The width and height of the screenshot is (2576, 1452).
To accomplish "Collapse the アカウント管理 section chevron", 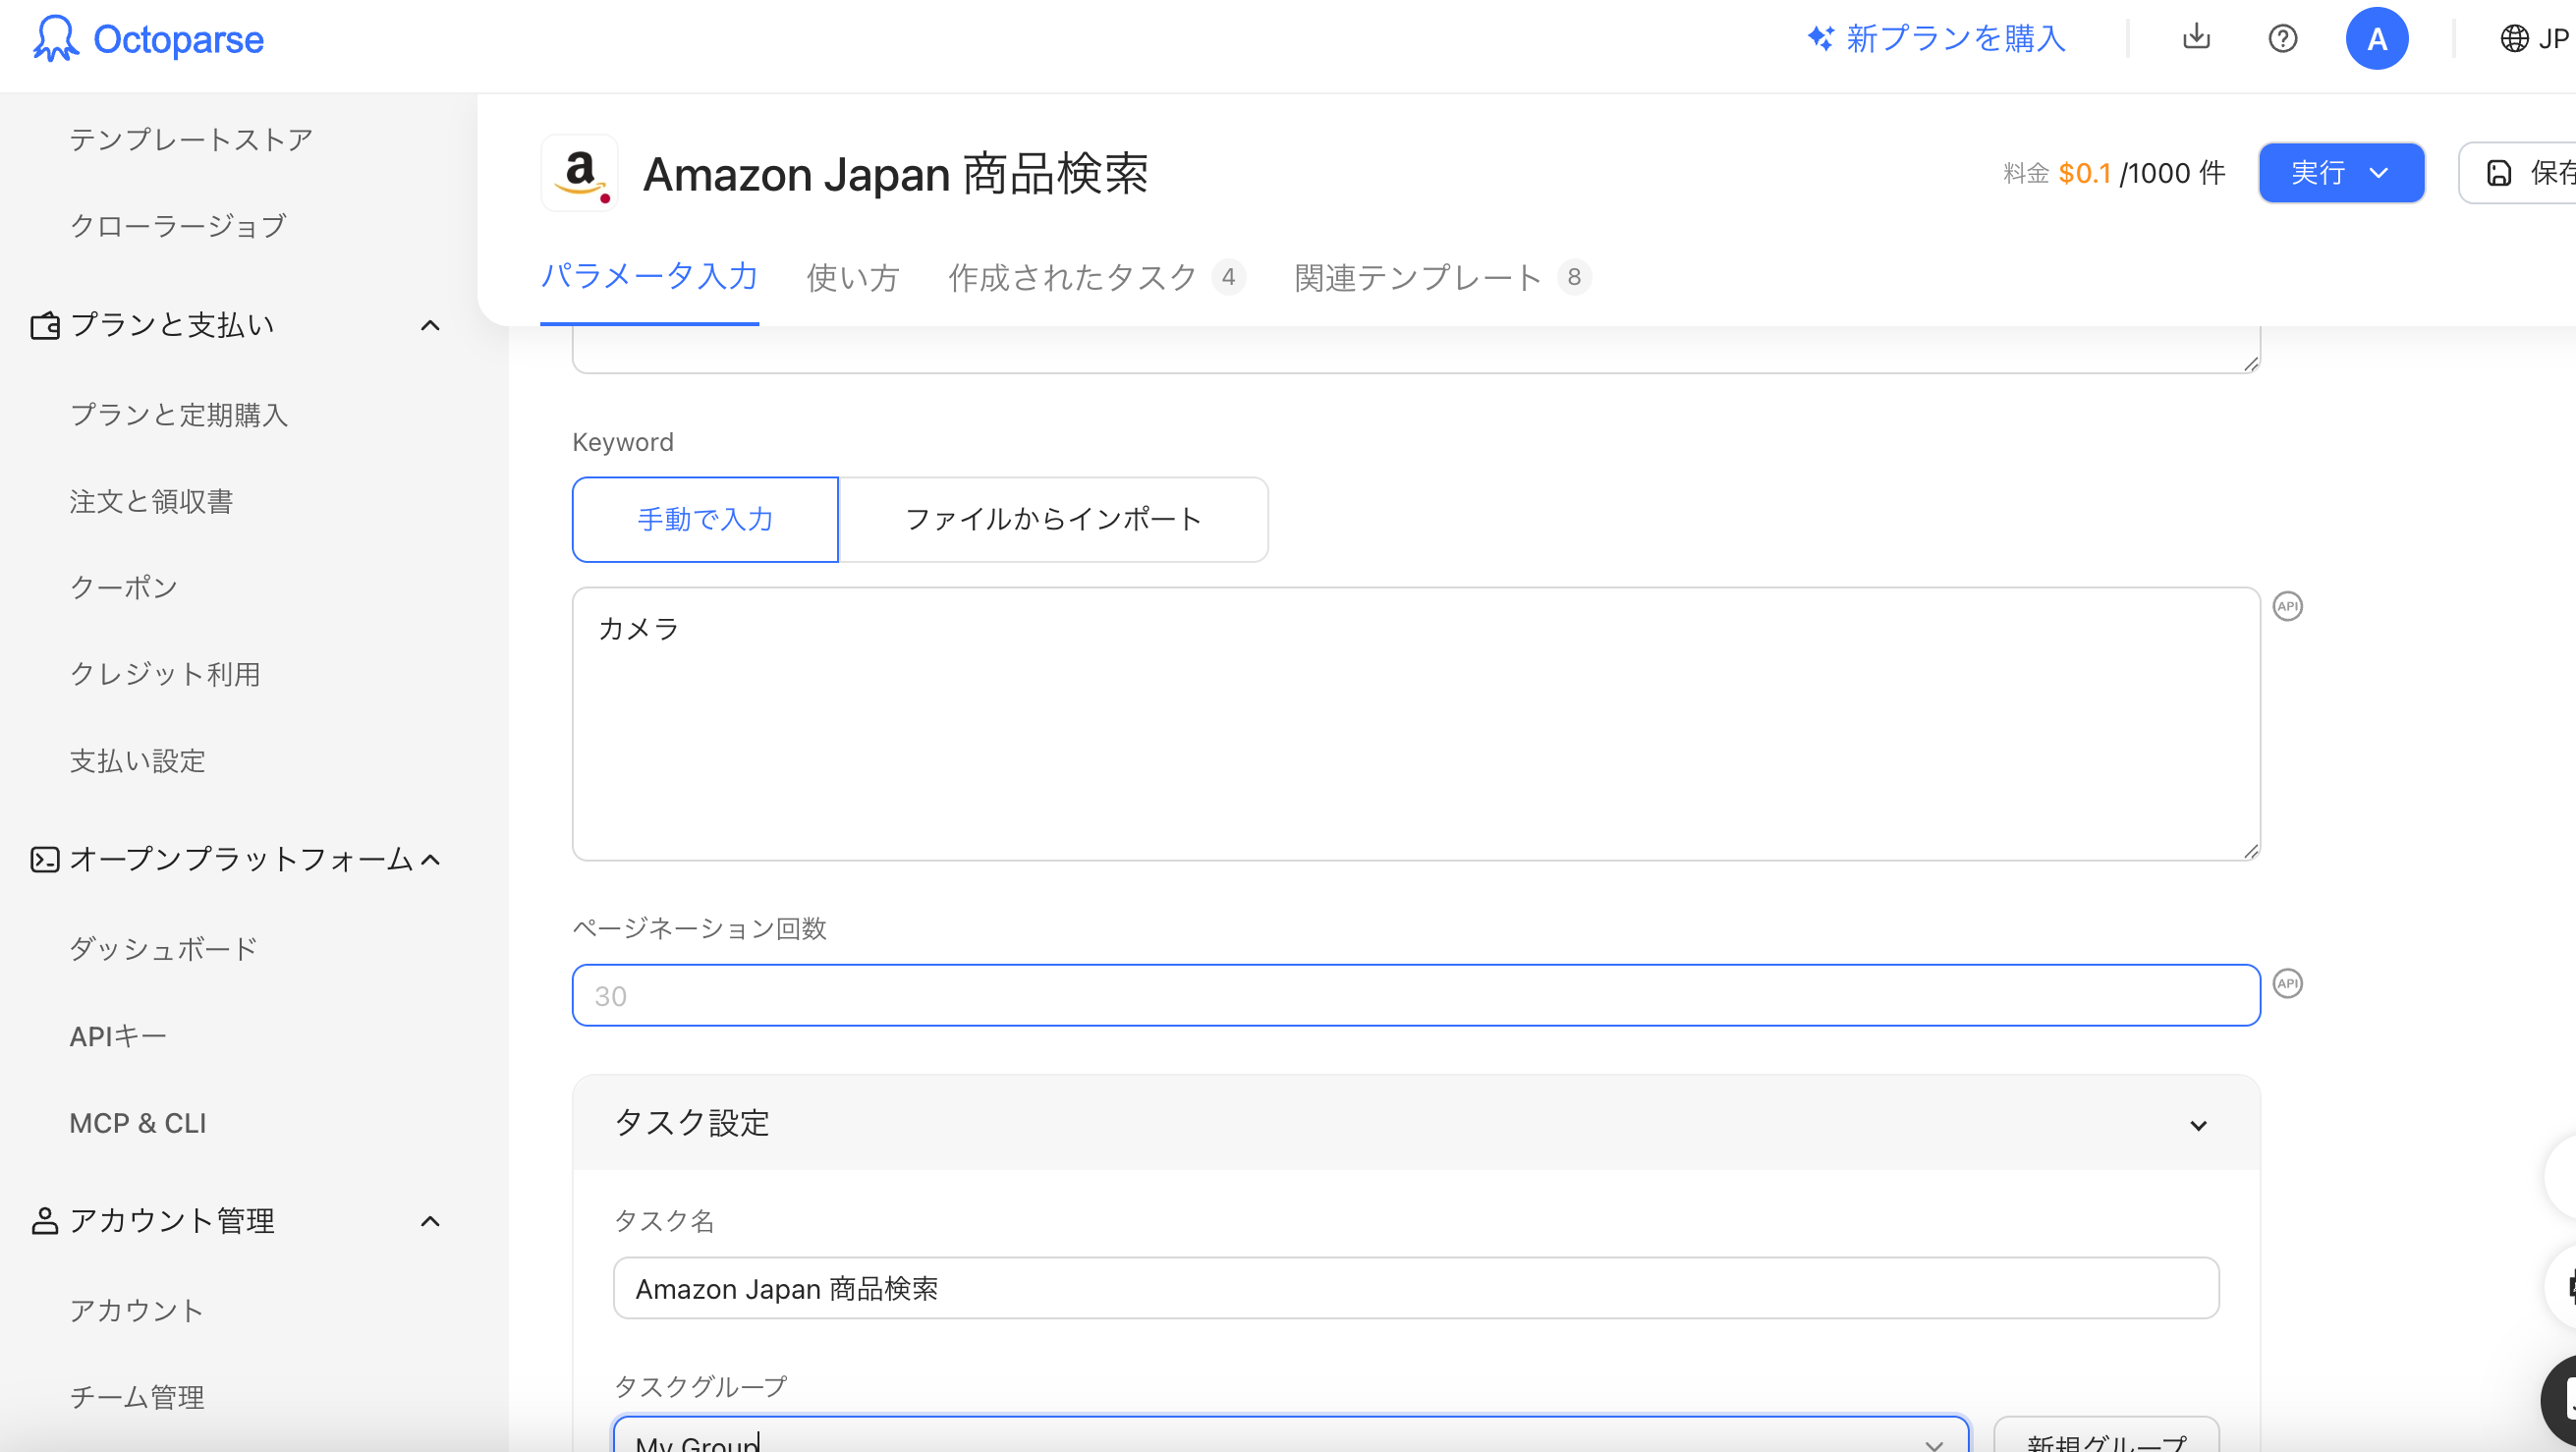I will point(430,1220).
